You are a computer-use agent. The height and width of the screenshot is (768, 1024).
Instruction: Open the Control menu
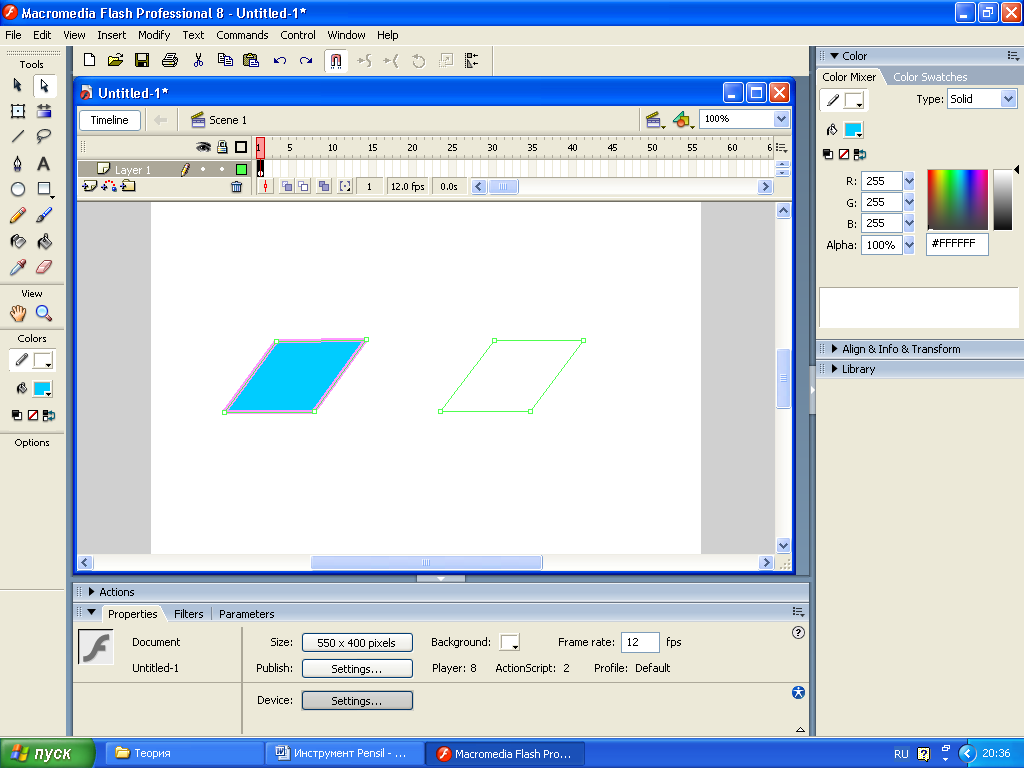coord(298,35)
